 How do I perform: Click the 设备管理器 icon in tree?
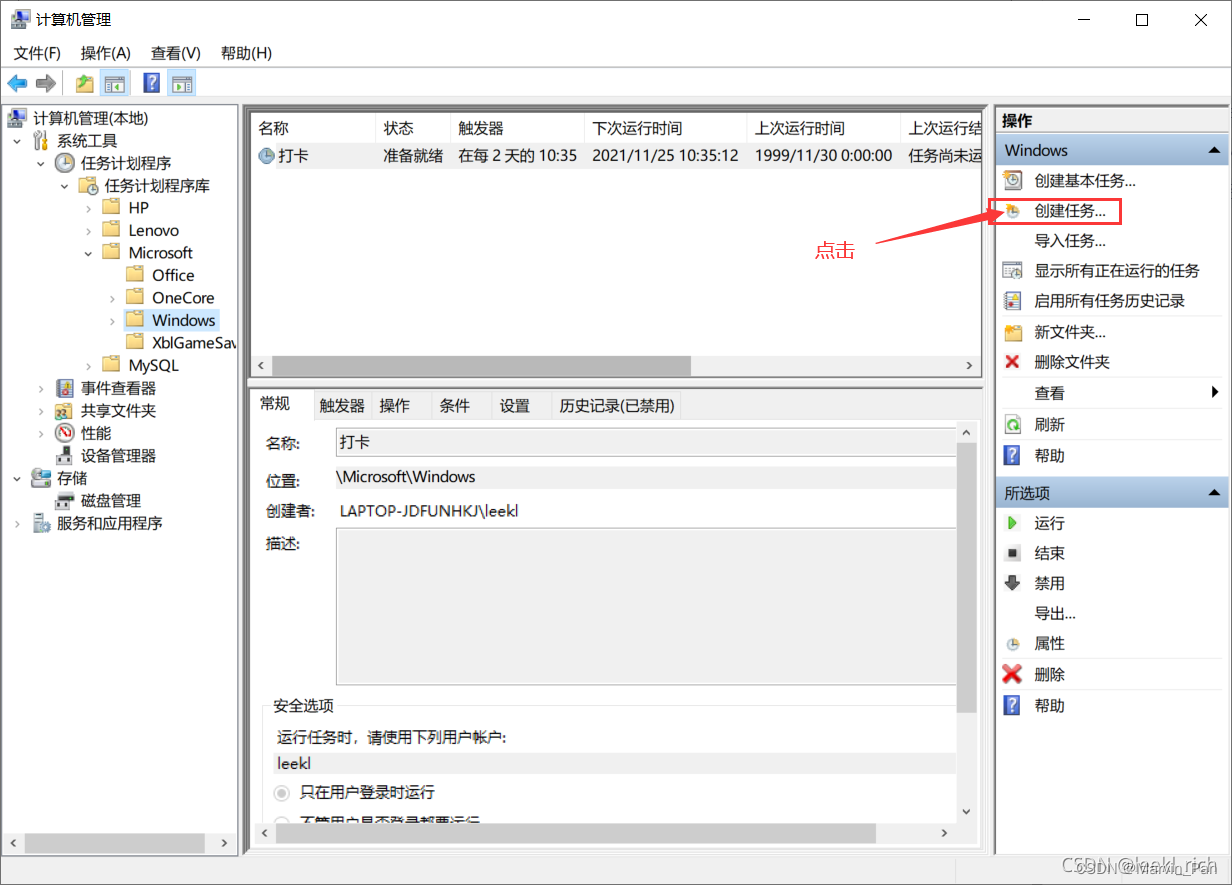click(65, 456)
